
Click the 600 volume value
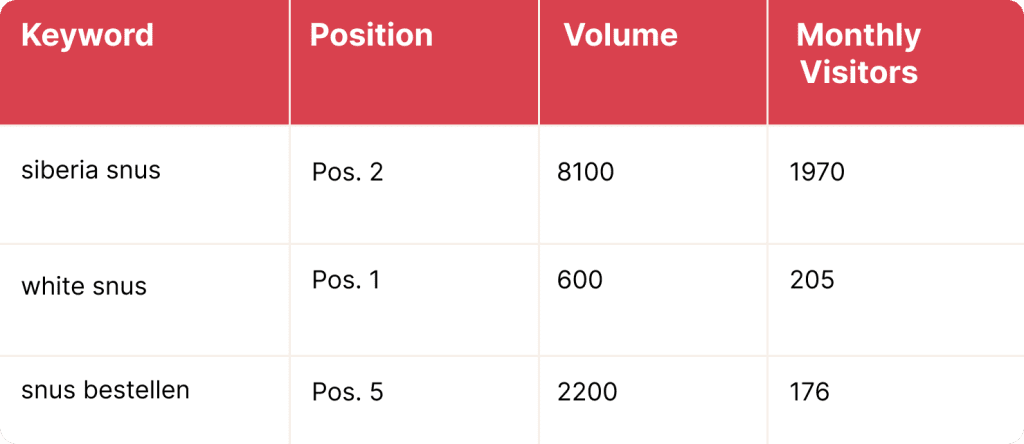(579, 281)
